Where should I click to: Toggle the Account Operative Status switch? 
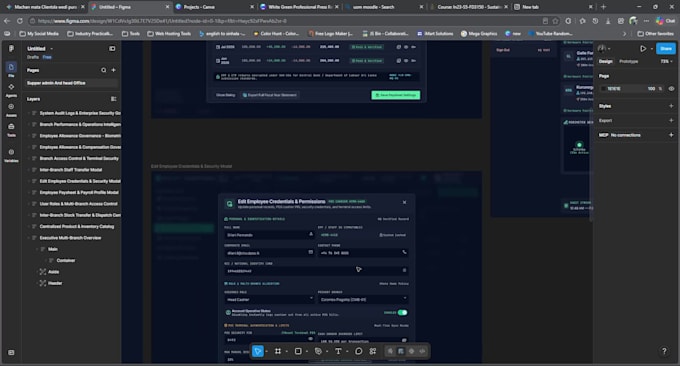pos(402,313)
